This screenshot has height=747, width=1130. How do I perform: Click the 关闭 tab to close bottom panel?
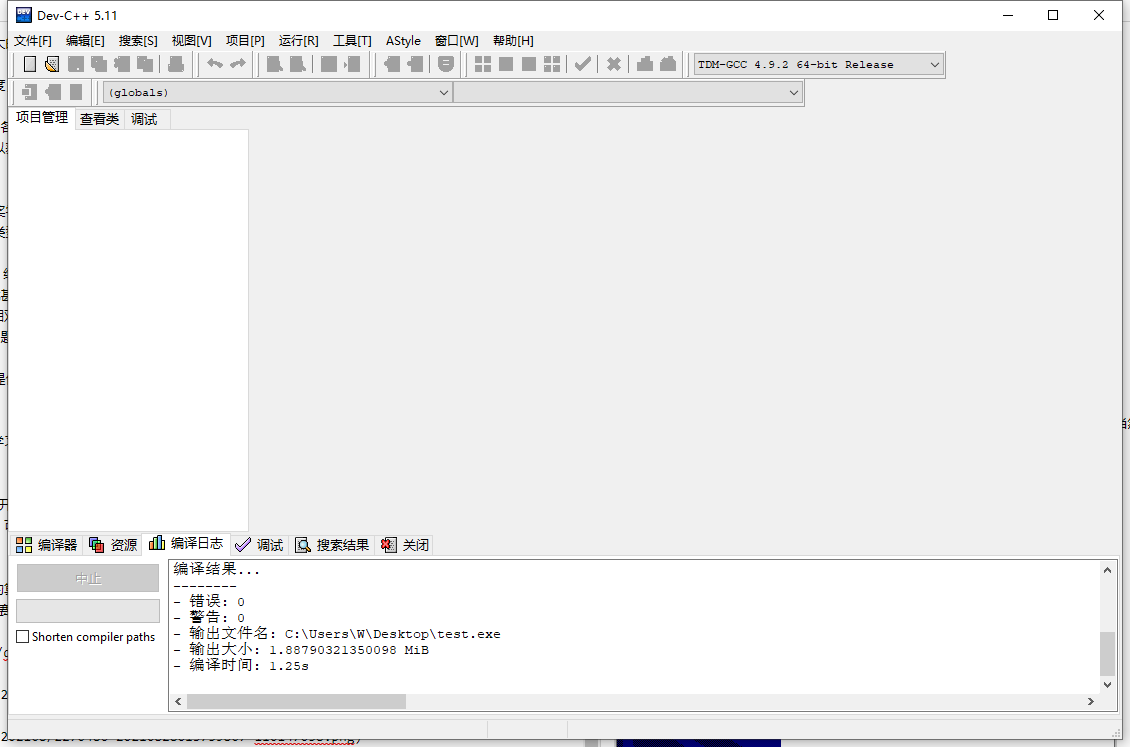tap(405, 545)
